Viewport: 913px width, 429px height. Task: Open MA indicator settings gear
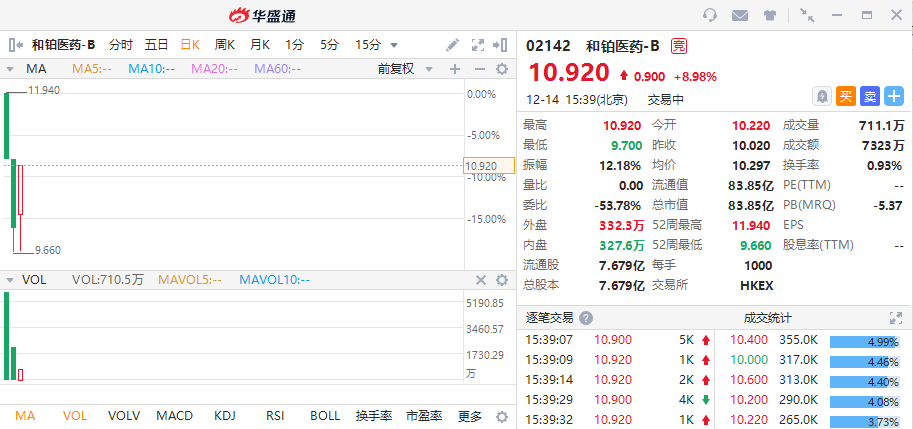click(502, 69)
